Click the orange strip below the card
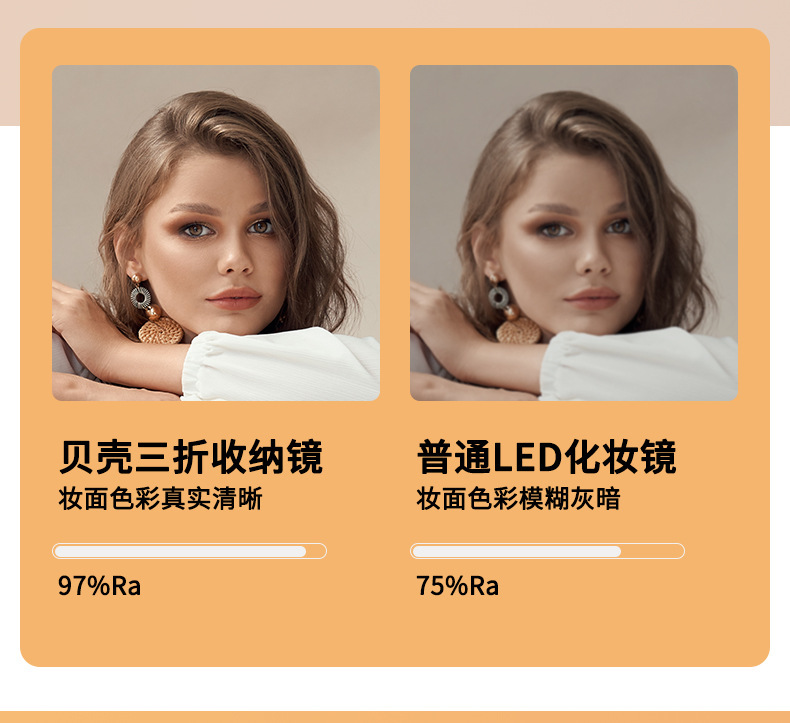 [395, 717]
